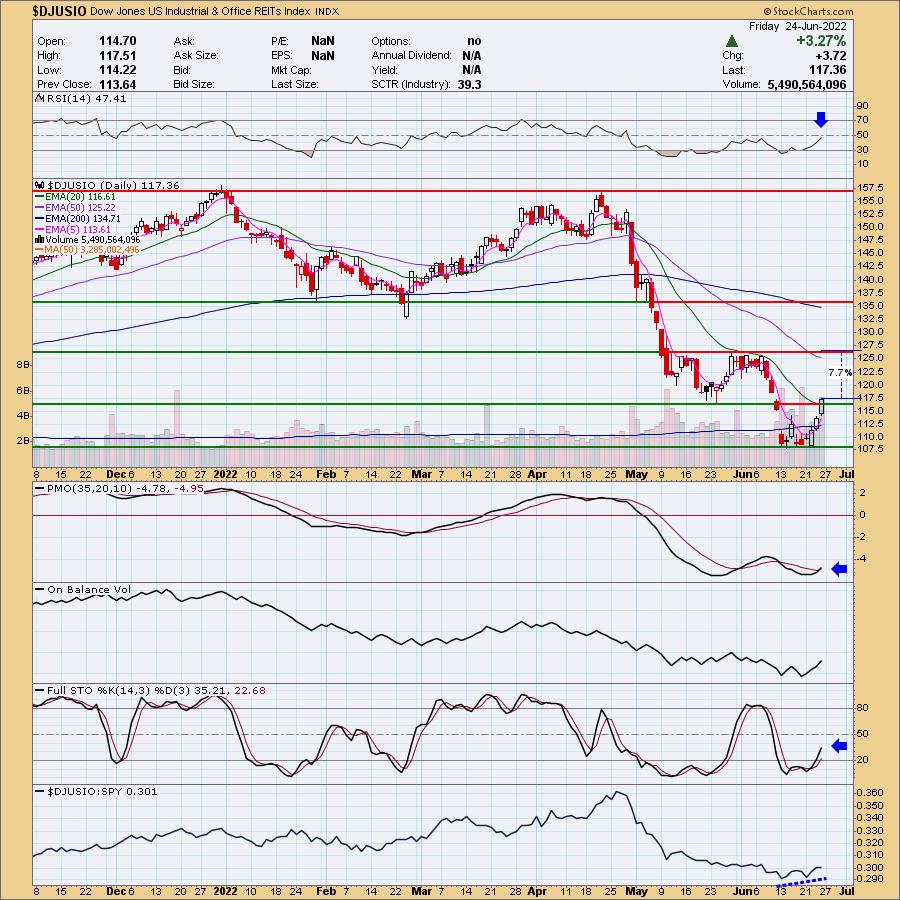
Task: Click the $DJUSIO:SPY 0.301 ratio label
Action: (x=102, y=791)
